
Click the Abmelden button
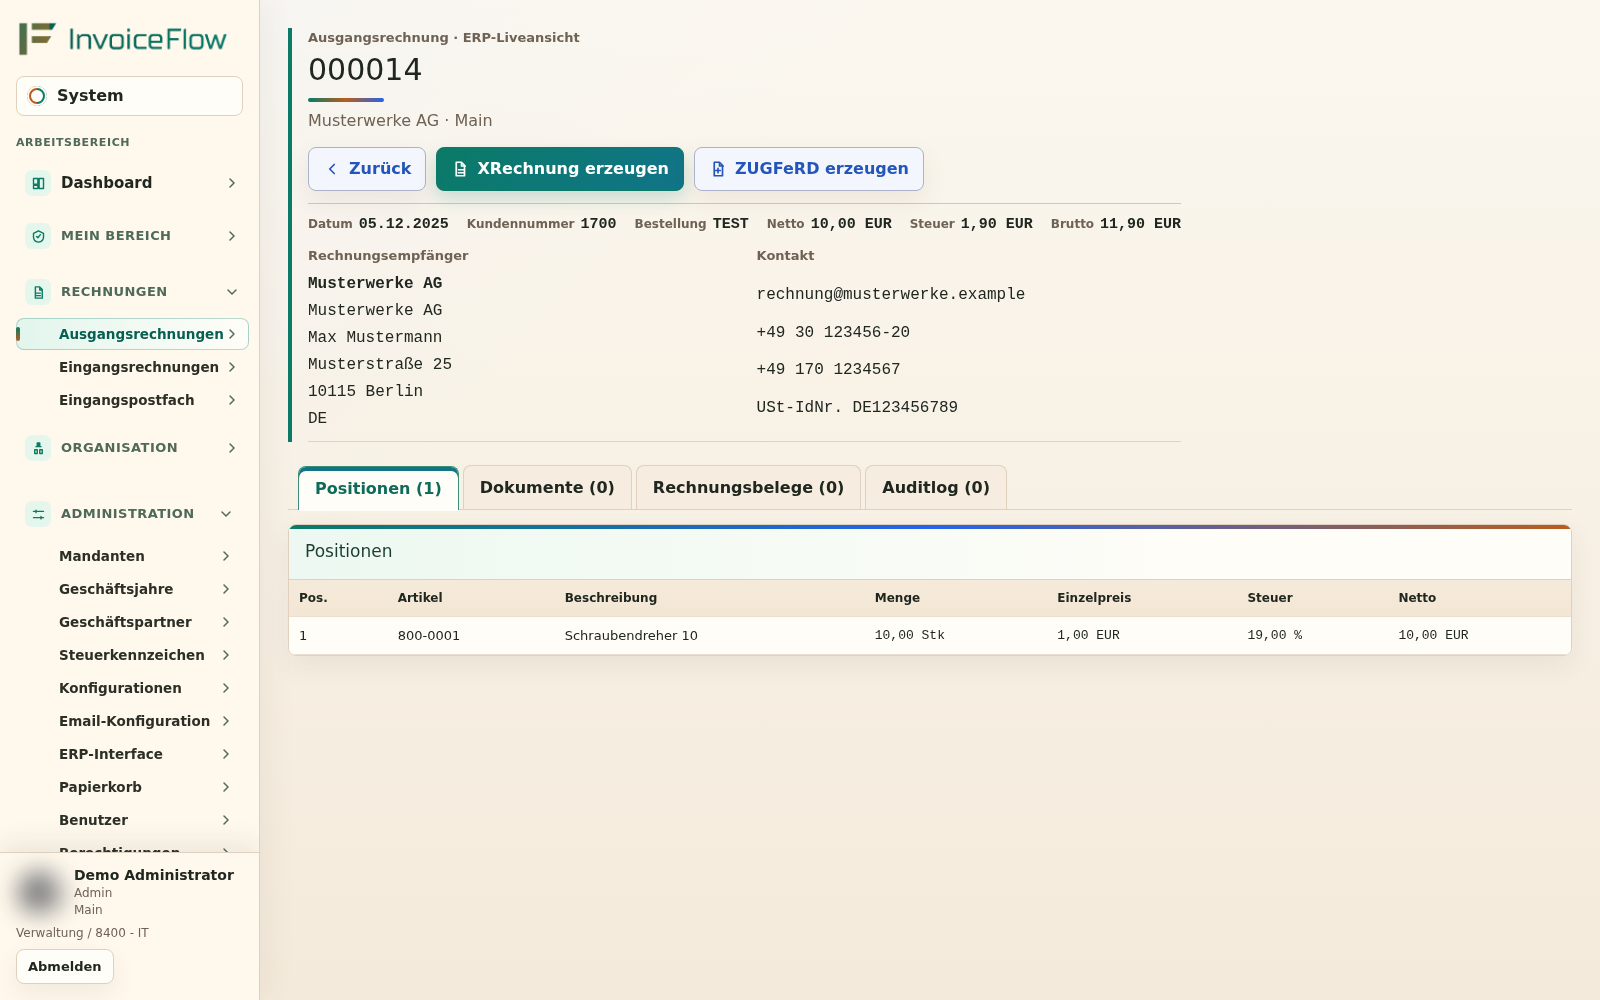coord(65,966)
